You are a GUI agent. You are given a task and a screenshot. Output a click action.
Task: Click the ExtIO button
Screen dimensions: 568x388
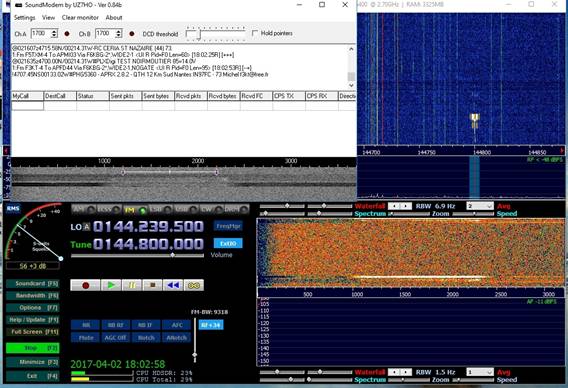tap(228, 243)
